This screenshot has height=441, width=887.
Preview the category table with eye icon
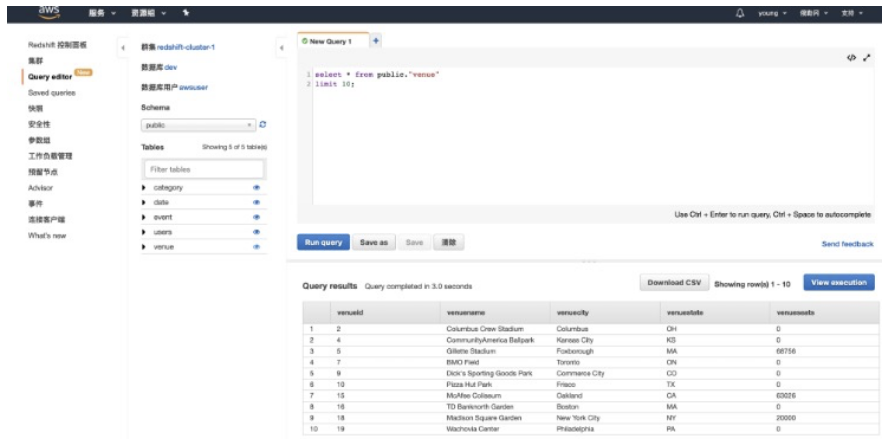(x=256, y=188)
